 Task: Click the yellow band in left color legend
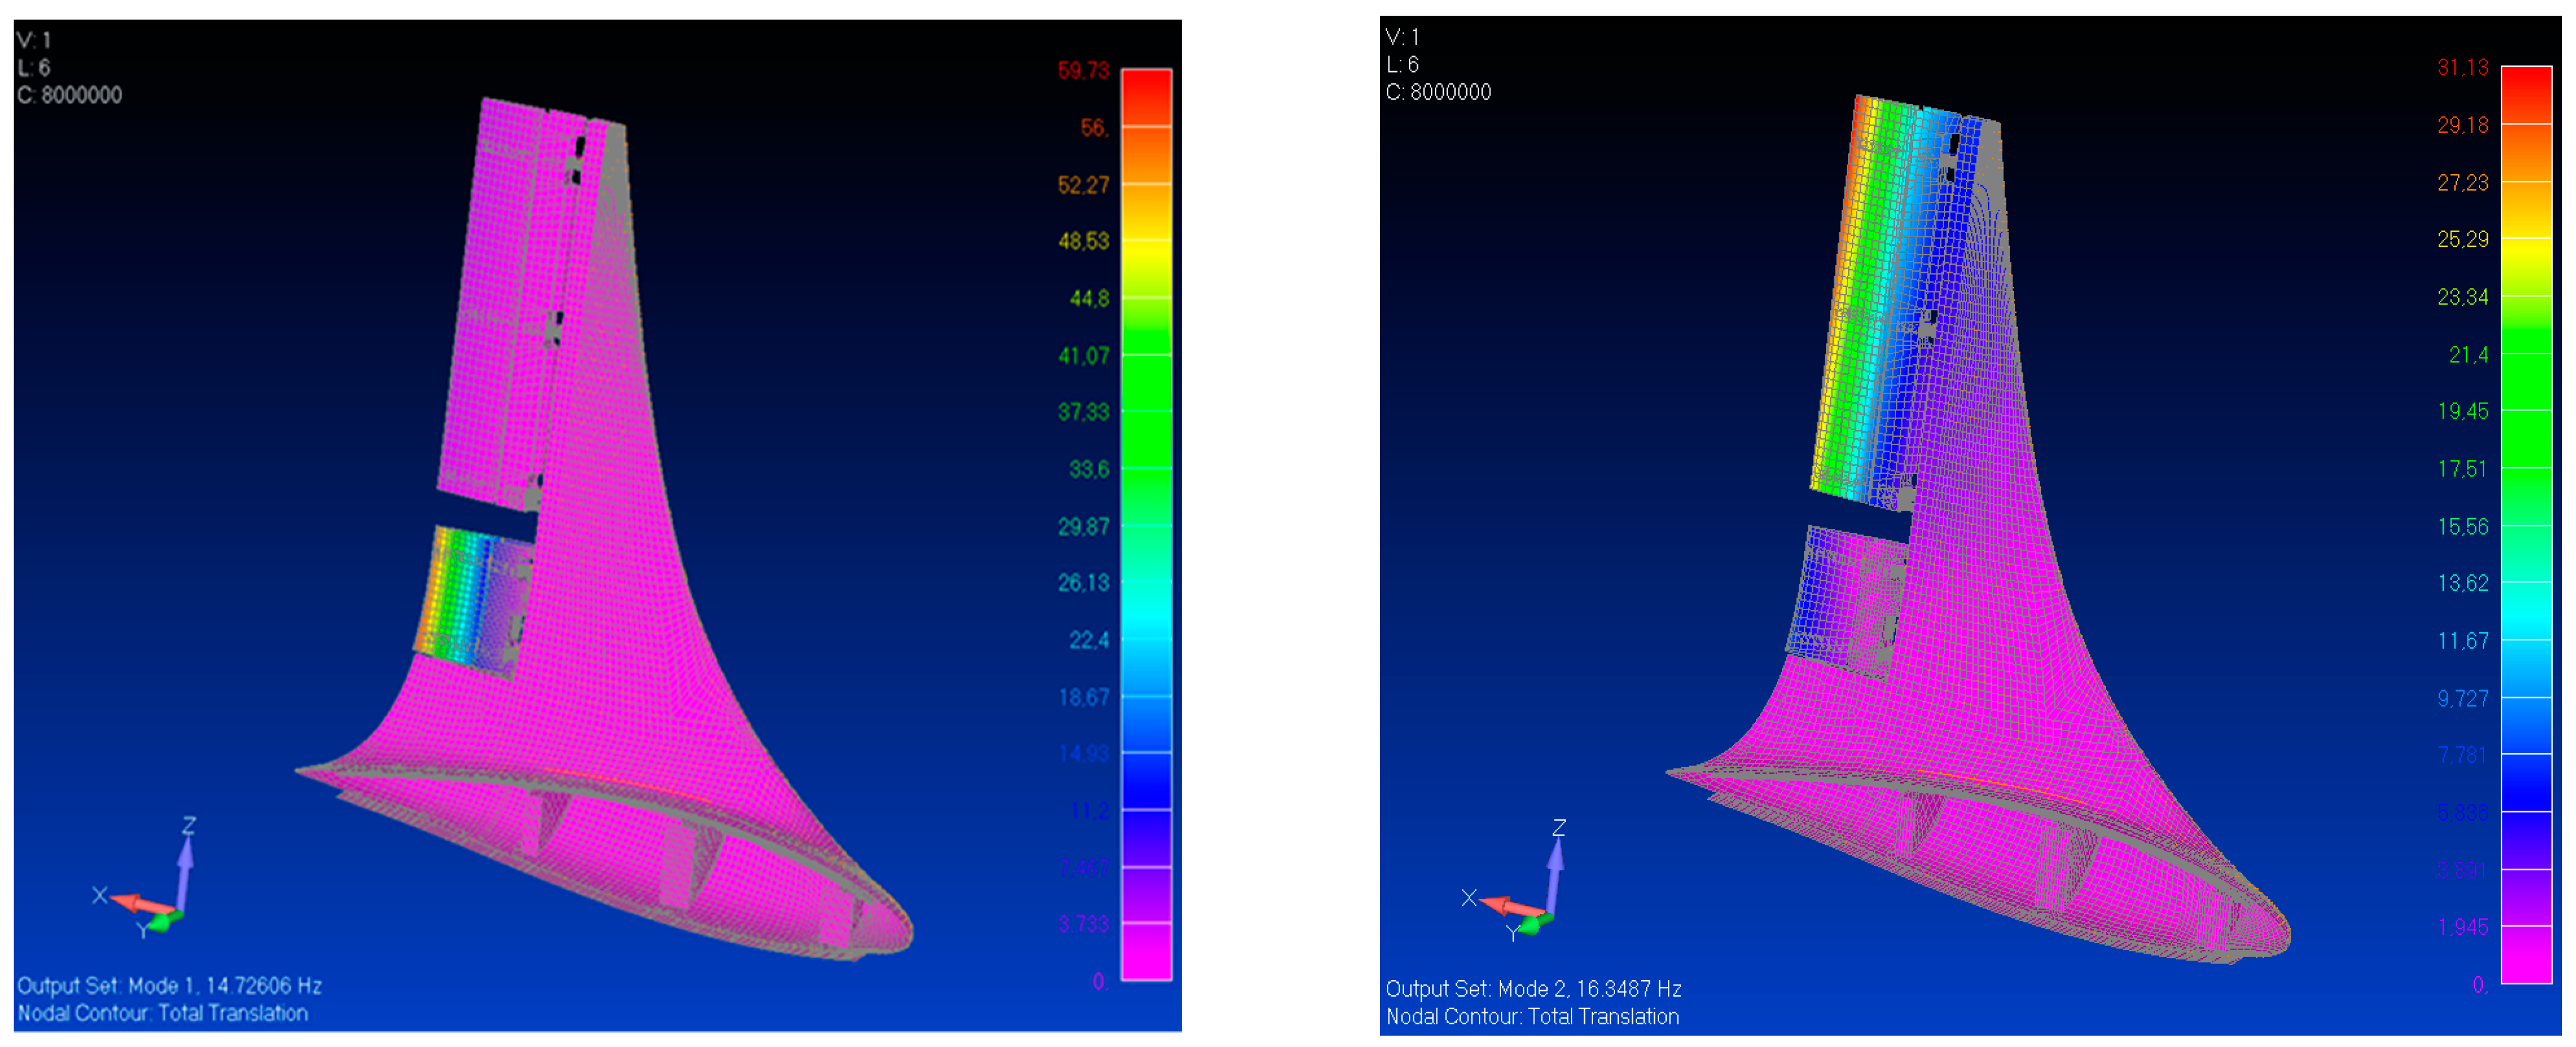[x=1146, y=262]
